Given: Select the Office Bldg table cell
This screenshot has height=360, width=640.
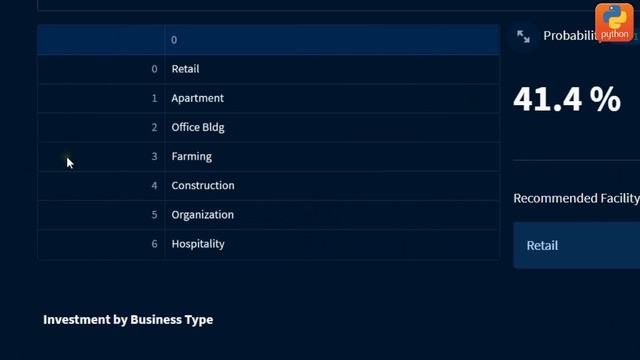Looking at the screenshot, I should coord(332,127).
